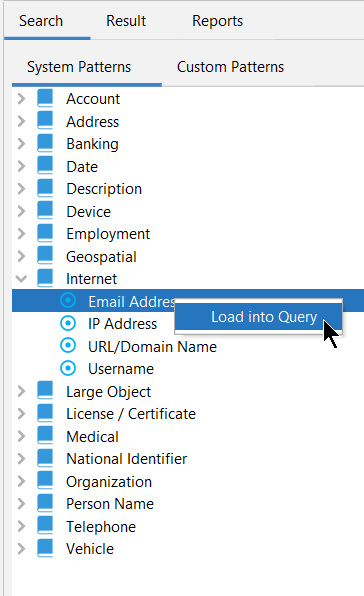Select the Account category label
Viewport: 364px width, 596px height.
tap(93, 99)
